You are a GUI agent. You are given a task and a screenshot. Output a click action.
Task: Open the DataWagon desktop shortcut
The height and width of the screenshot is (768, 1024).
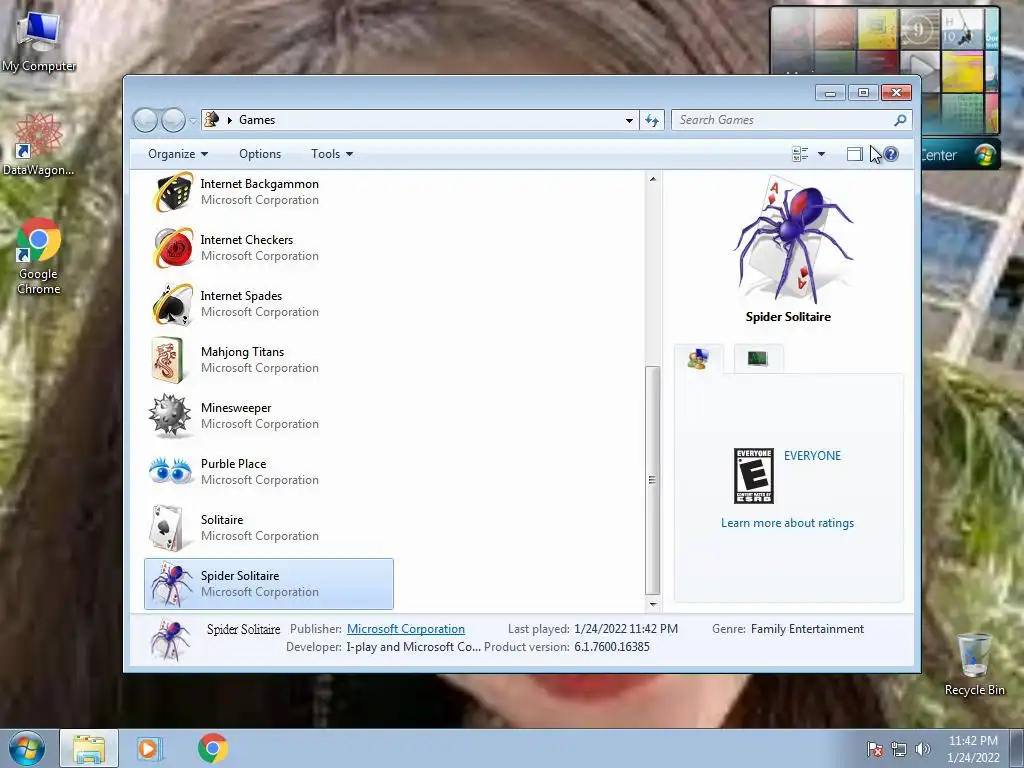(39, 144)
